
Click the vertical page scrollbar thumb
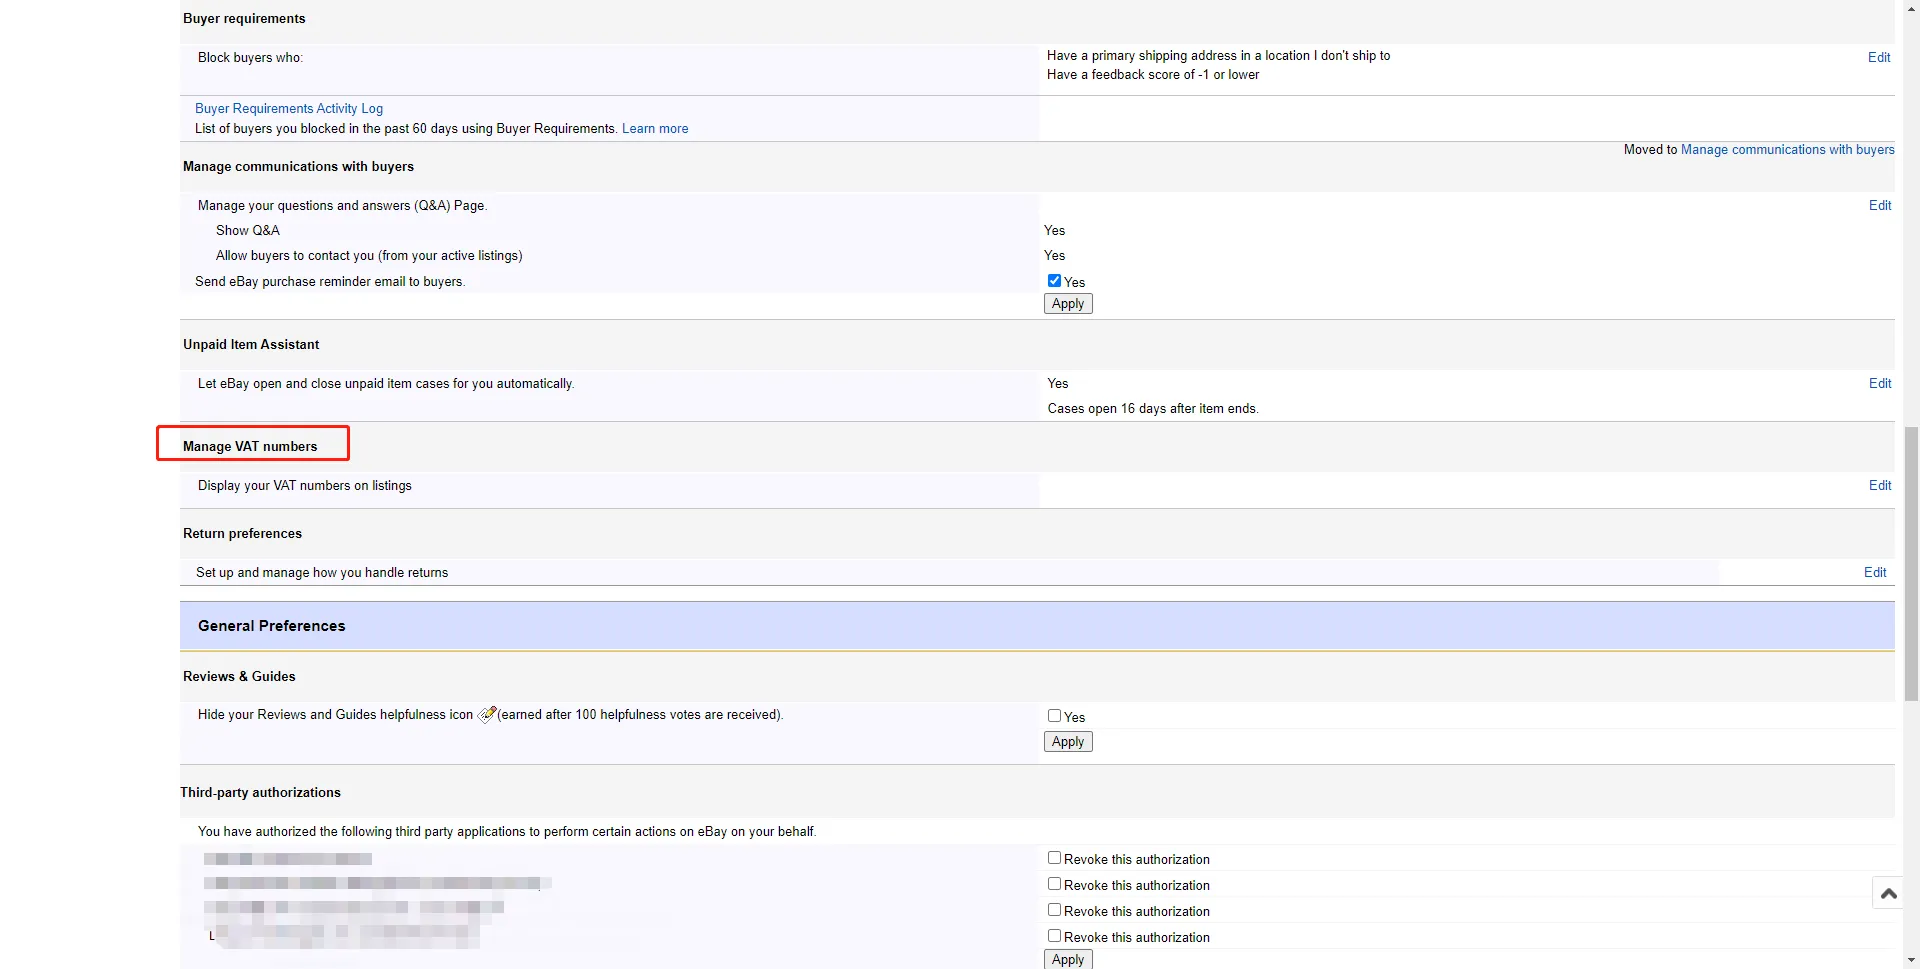pyautogui.click(x=1911, y=560)
